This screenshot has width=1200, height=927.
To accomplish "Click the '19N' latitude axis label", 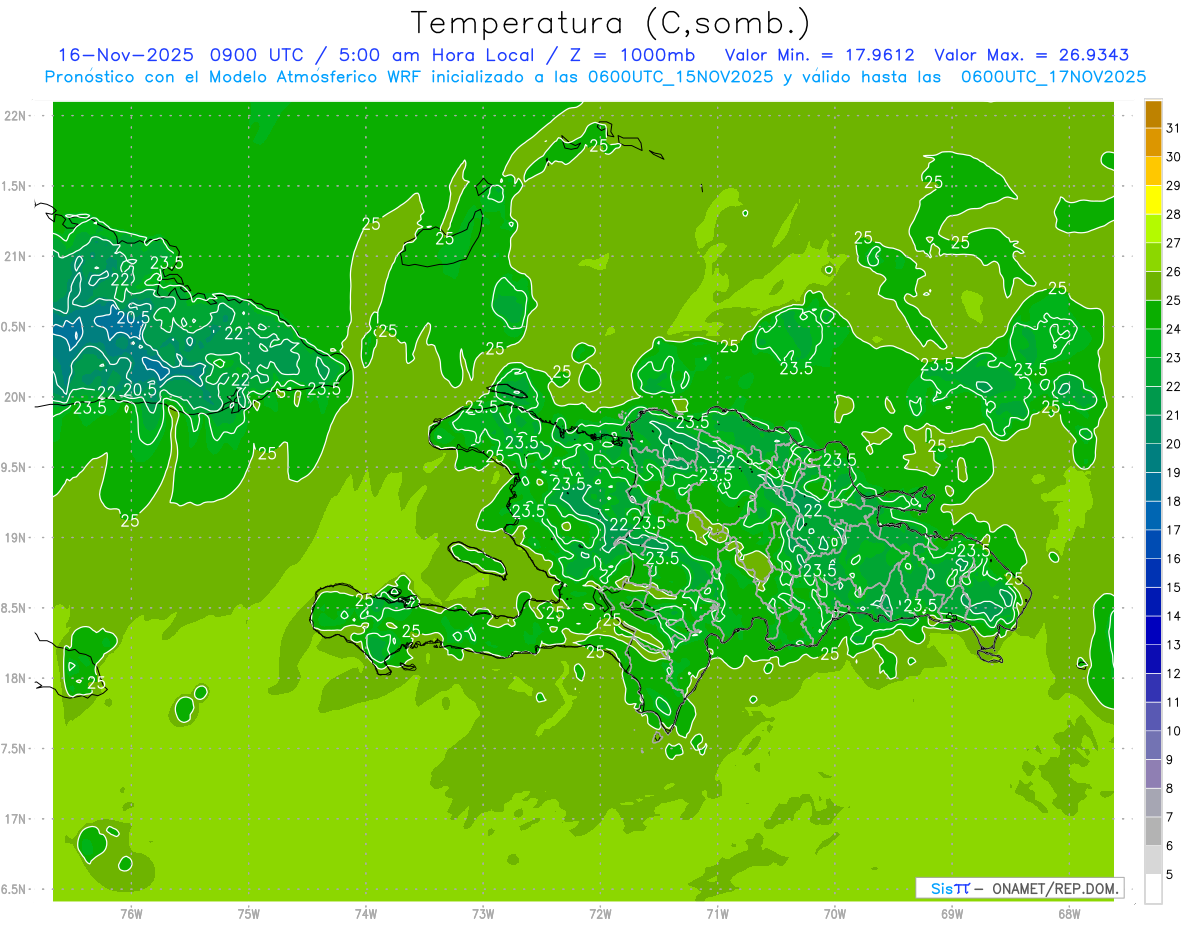I will (x=15, y=538).
